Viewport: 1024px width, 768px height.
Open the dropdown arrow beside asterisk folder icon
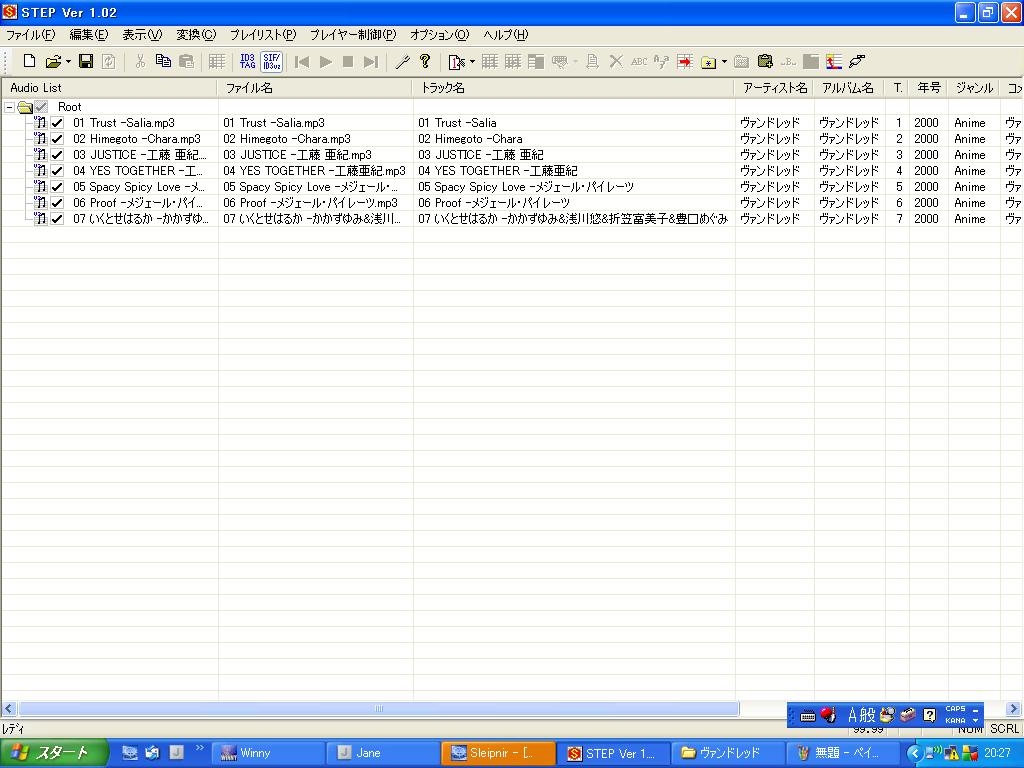pyautogui.click(x=724, y=62)
